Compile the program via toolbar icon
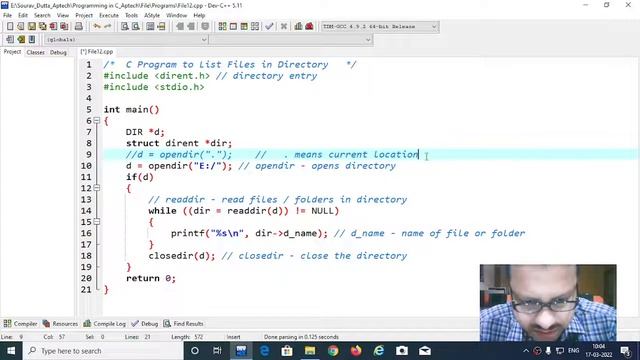The height and width of the screenshot is (360, 640). click(222, 27)
